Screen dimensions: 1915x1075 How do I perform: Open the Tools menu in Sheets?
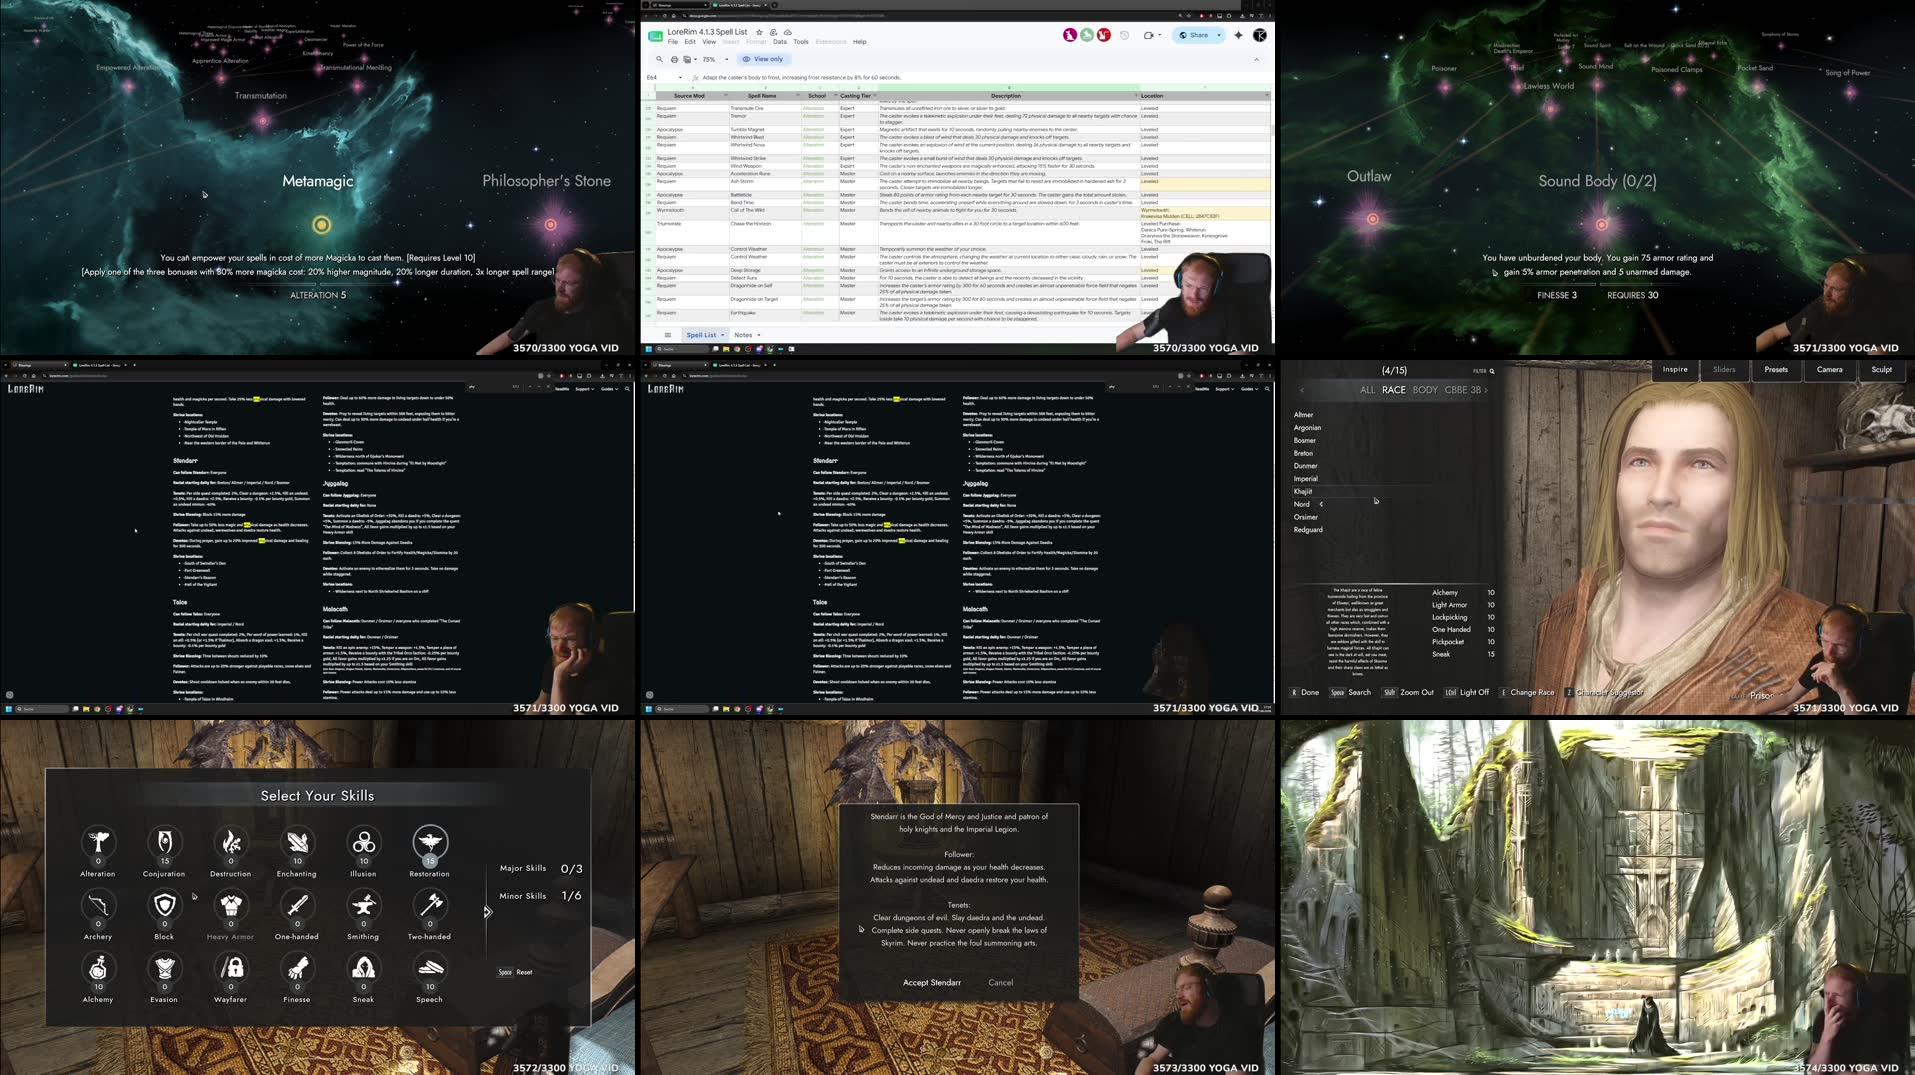801,42
